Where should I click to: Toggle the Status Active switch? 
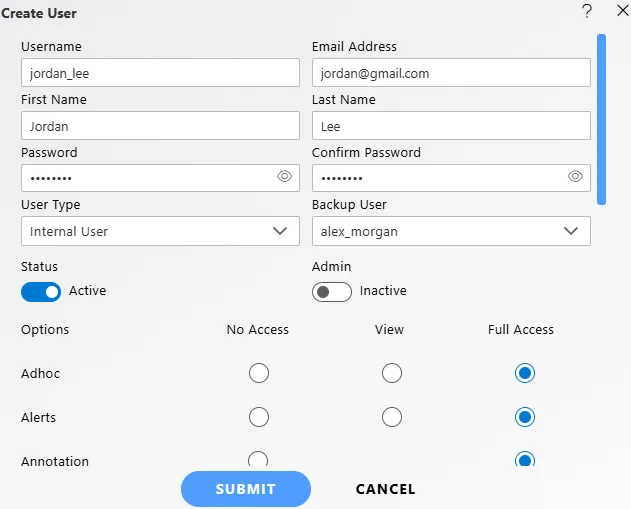click(x=41, y=291)
